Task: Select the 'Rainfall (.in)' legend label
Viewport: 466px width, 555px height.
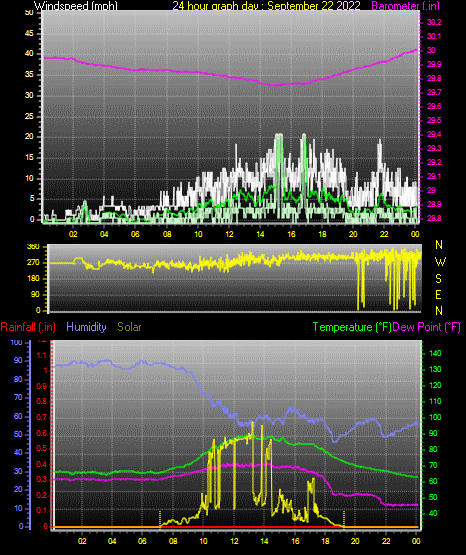Action: coord(28,327)
